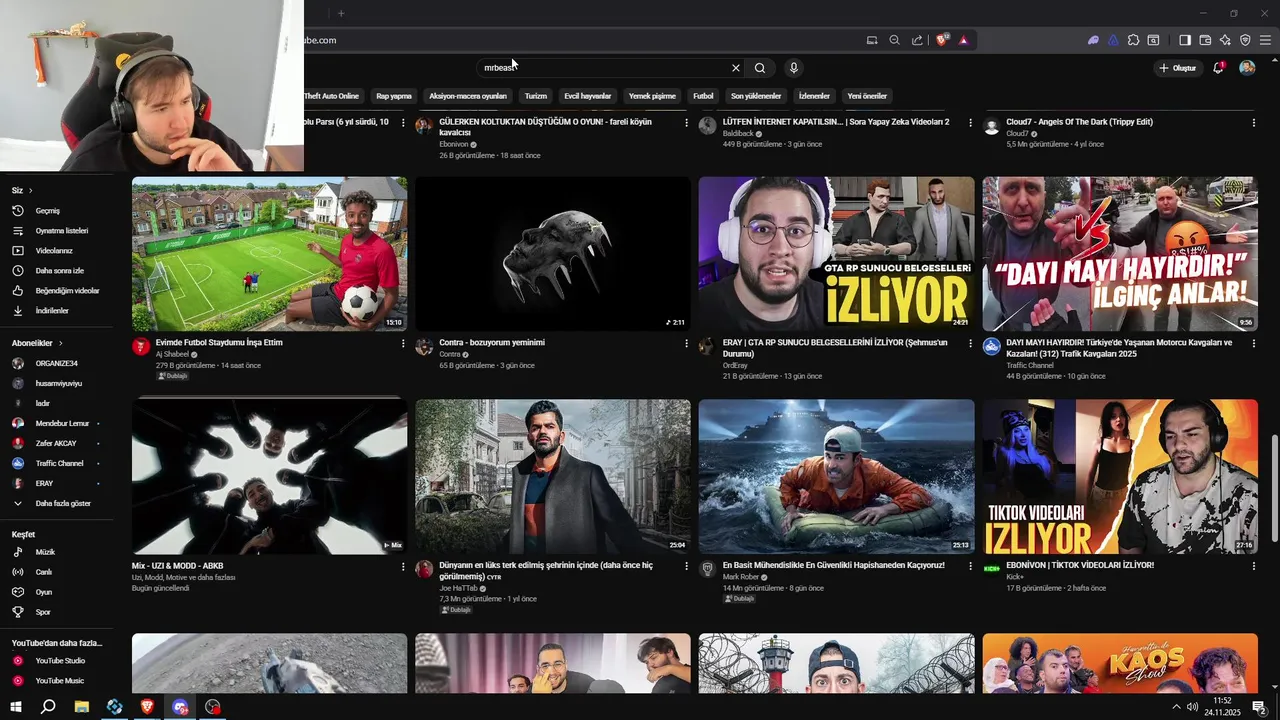Select the Evcil hayvanlar chip
The width and height of the screenshot is (1280, 720).
(x=587, y=96)
